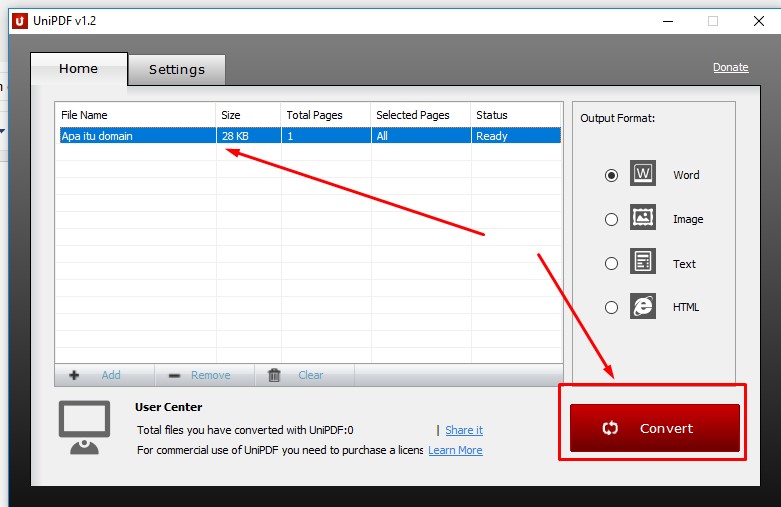Open the Donate link
781x507 pixels.
click(730, 67)
